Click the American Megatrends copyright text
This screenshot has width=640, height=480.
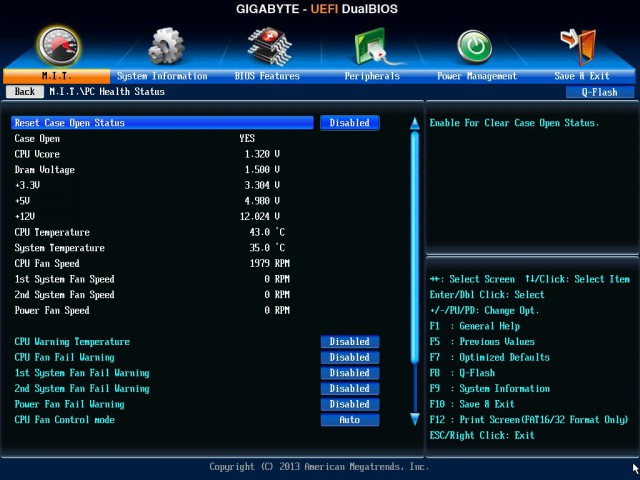[319, 467]
